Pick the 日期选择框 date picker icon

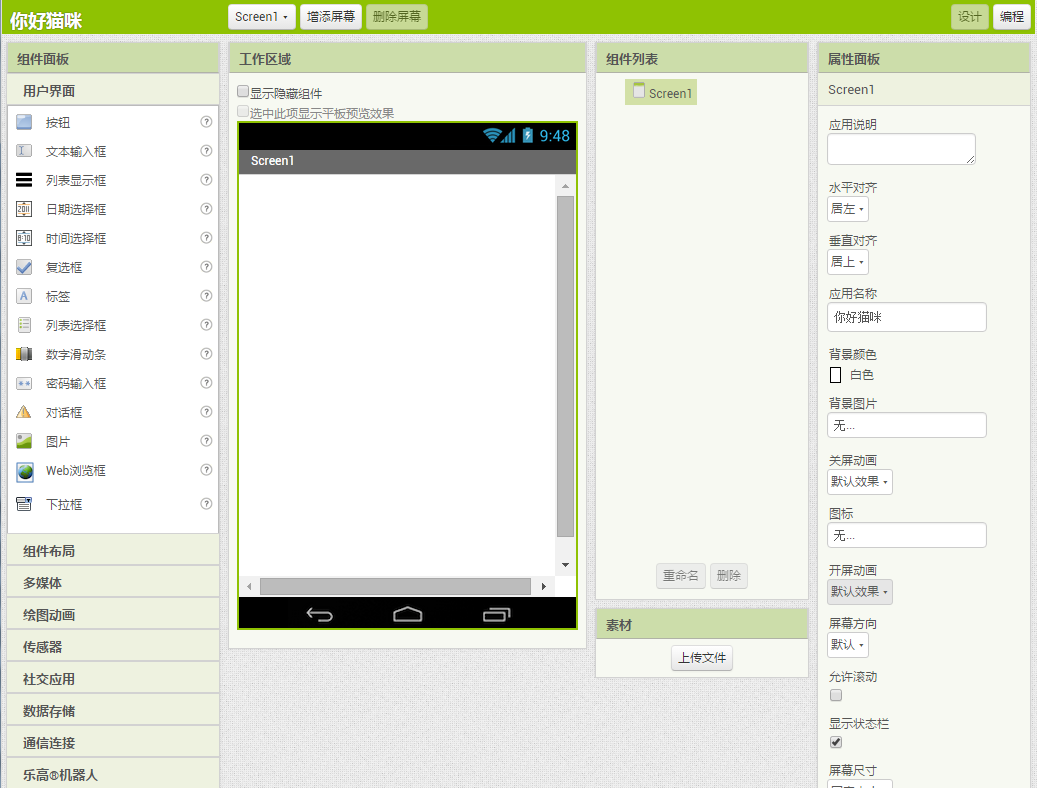25,209
